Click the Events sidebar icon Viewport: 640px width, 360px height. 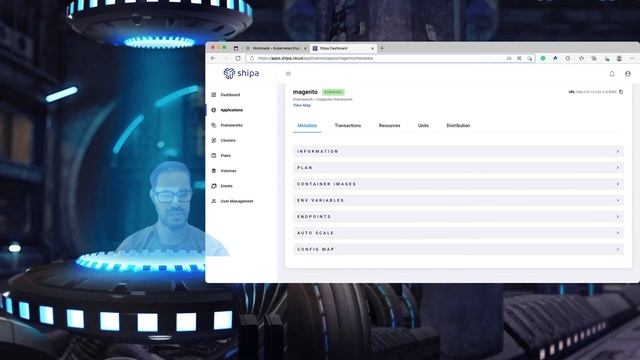213,186
